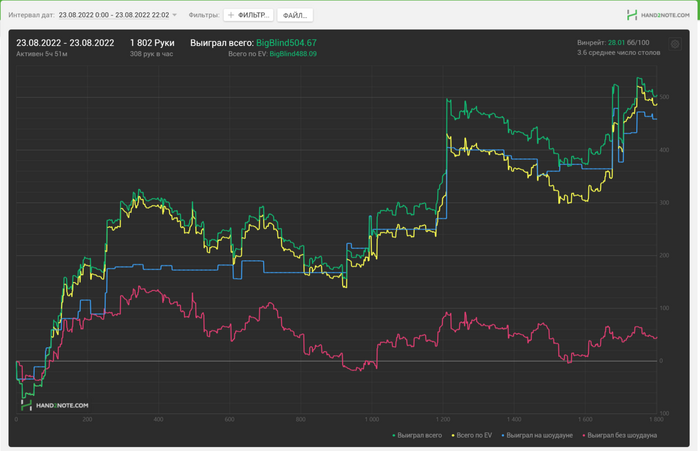This screenshot has width=700, height=451.
Task: Click the 3.6 среднее число столов text
Action: (618, 53)
